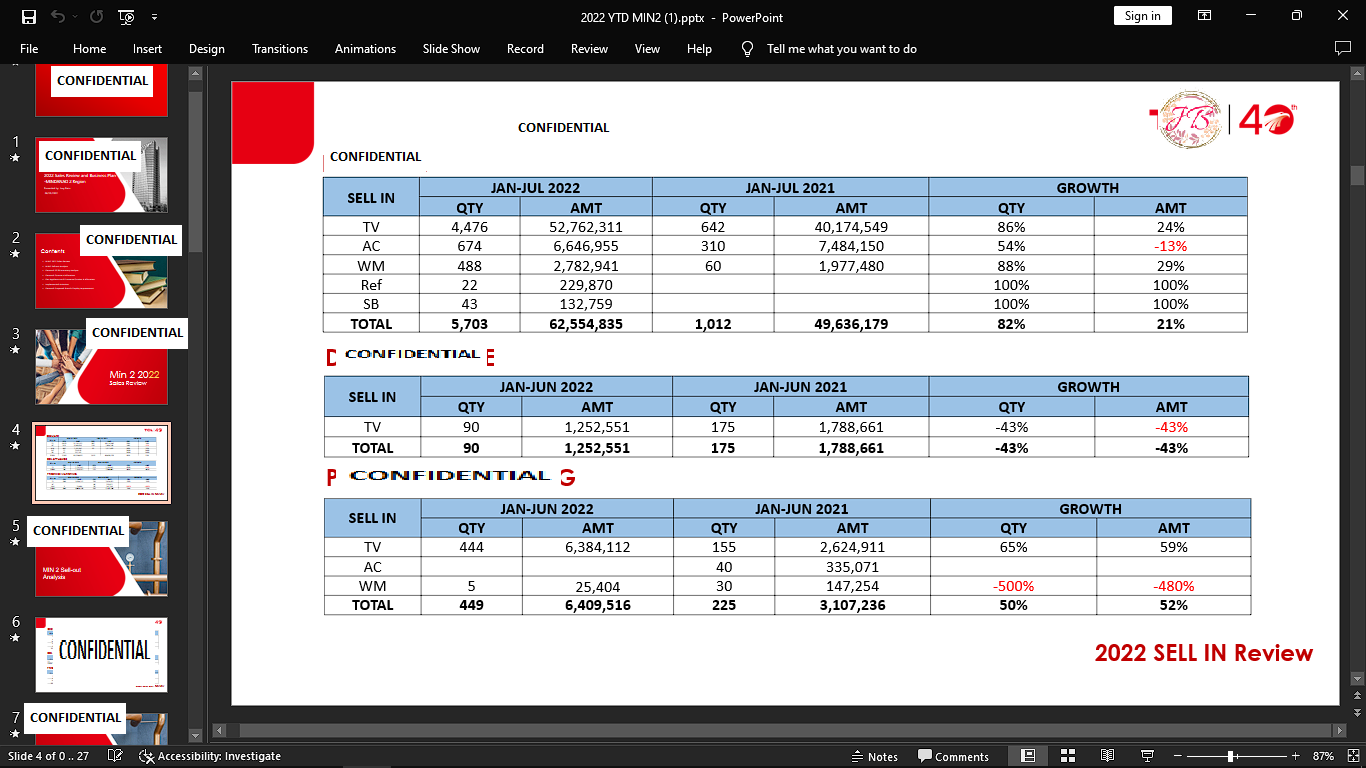This screenshot has width=1366, height=768.
Task: Click the 87% zoom level
Action: [1323, 756]
